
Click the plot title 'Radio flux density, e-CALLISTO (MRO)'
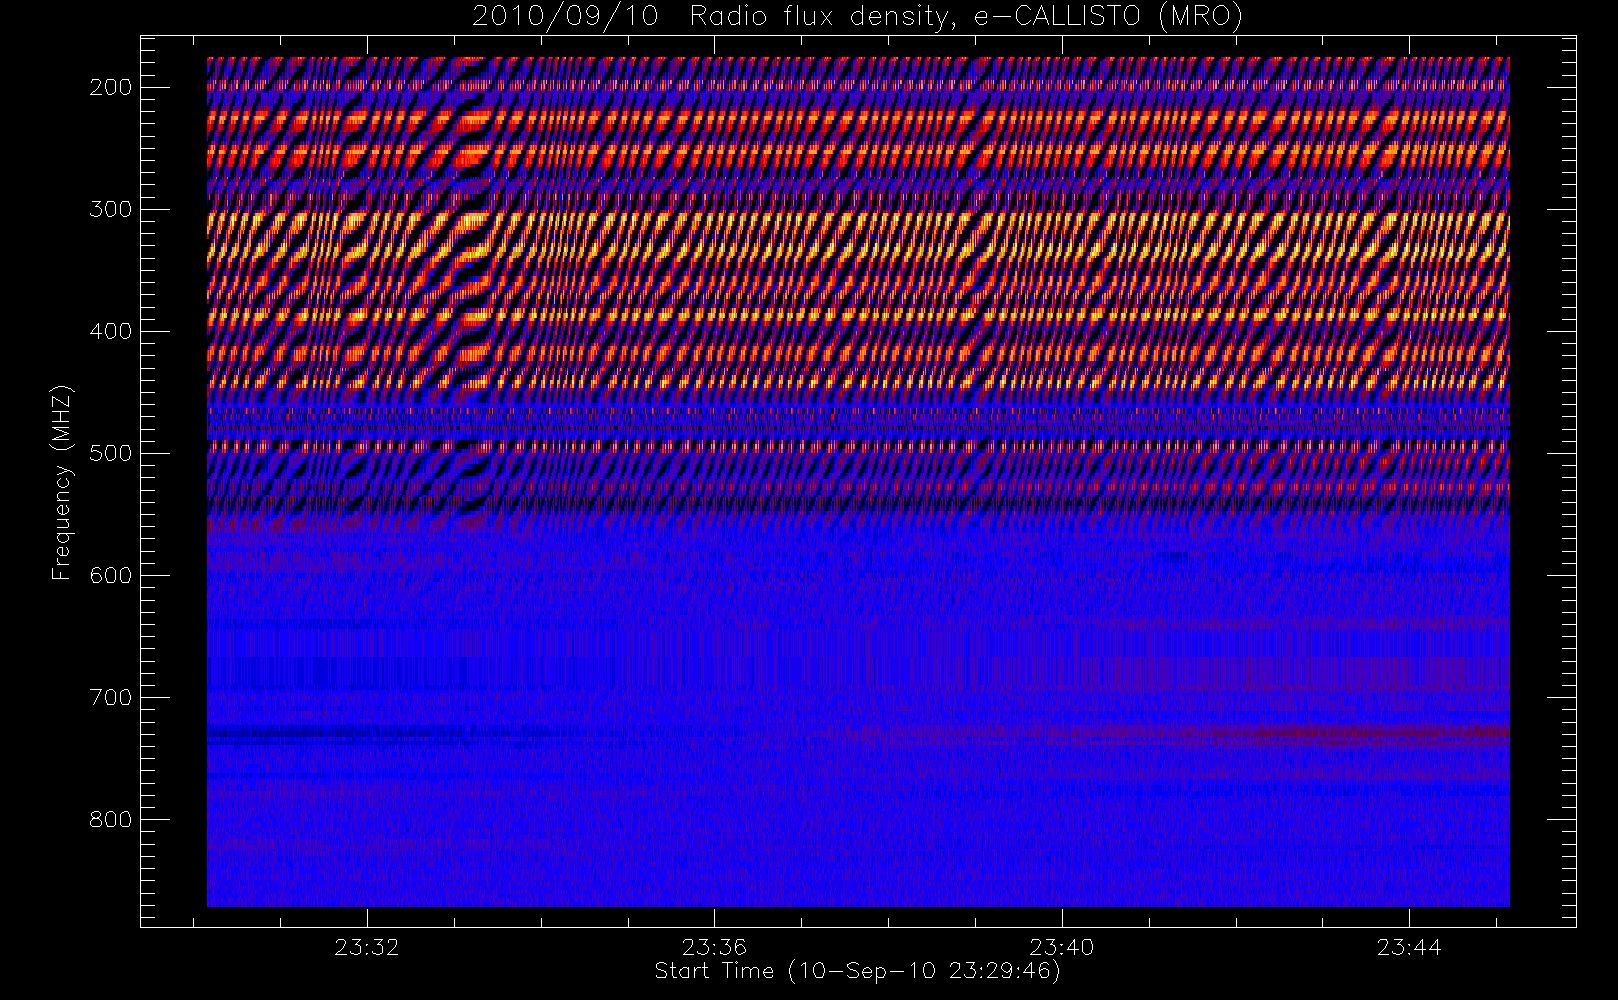pyautogui.click(x=965, y=17)
